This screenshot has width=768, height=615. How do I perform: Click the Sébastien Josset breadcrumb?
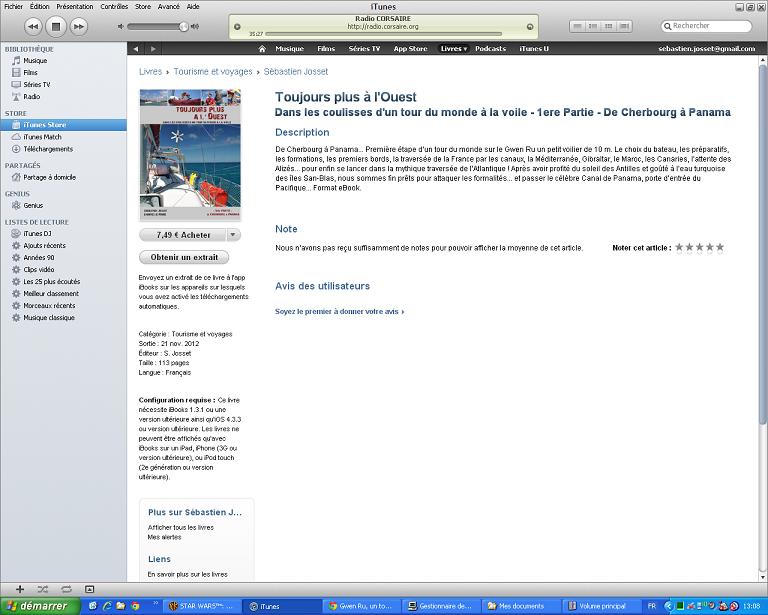point(296,71)
